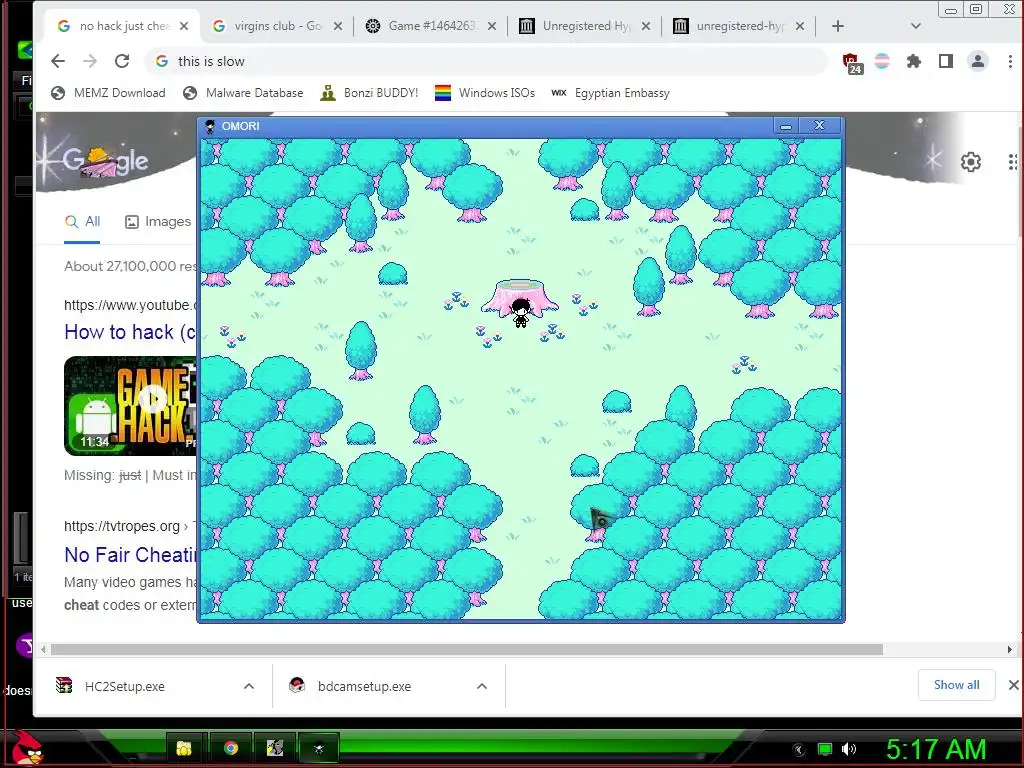
Task: Expand bdcamsetup.exe download options chevron
Action: 482,686
